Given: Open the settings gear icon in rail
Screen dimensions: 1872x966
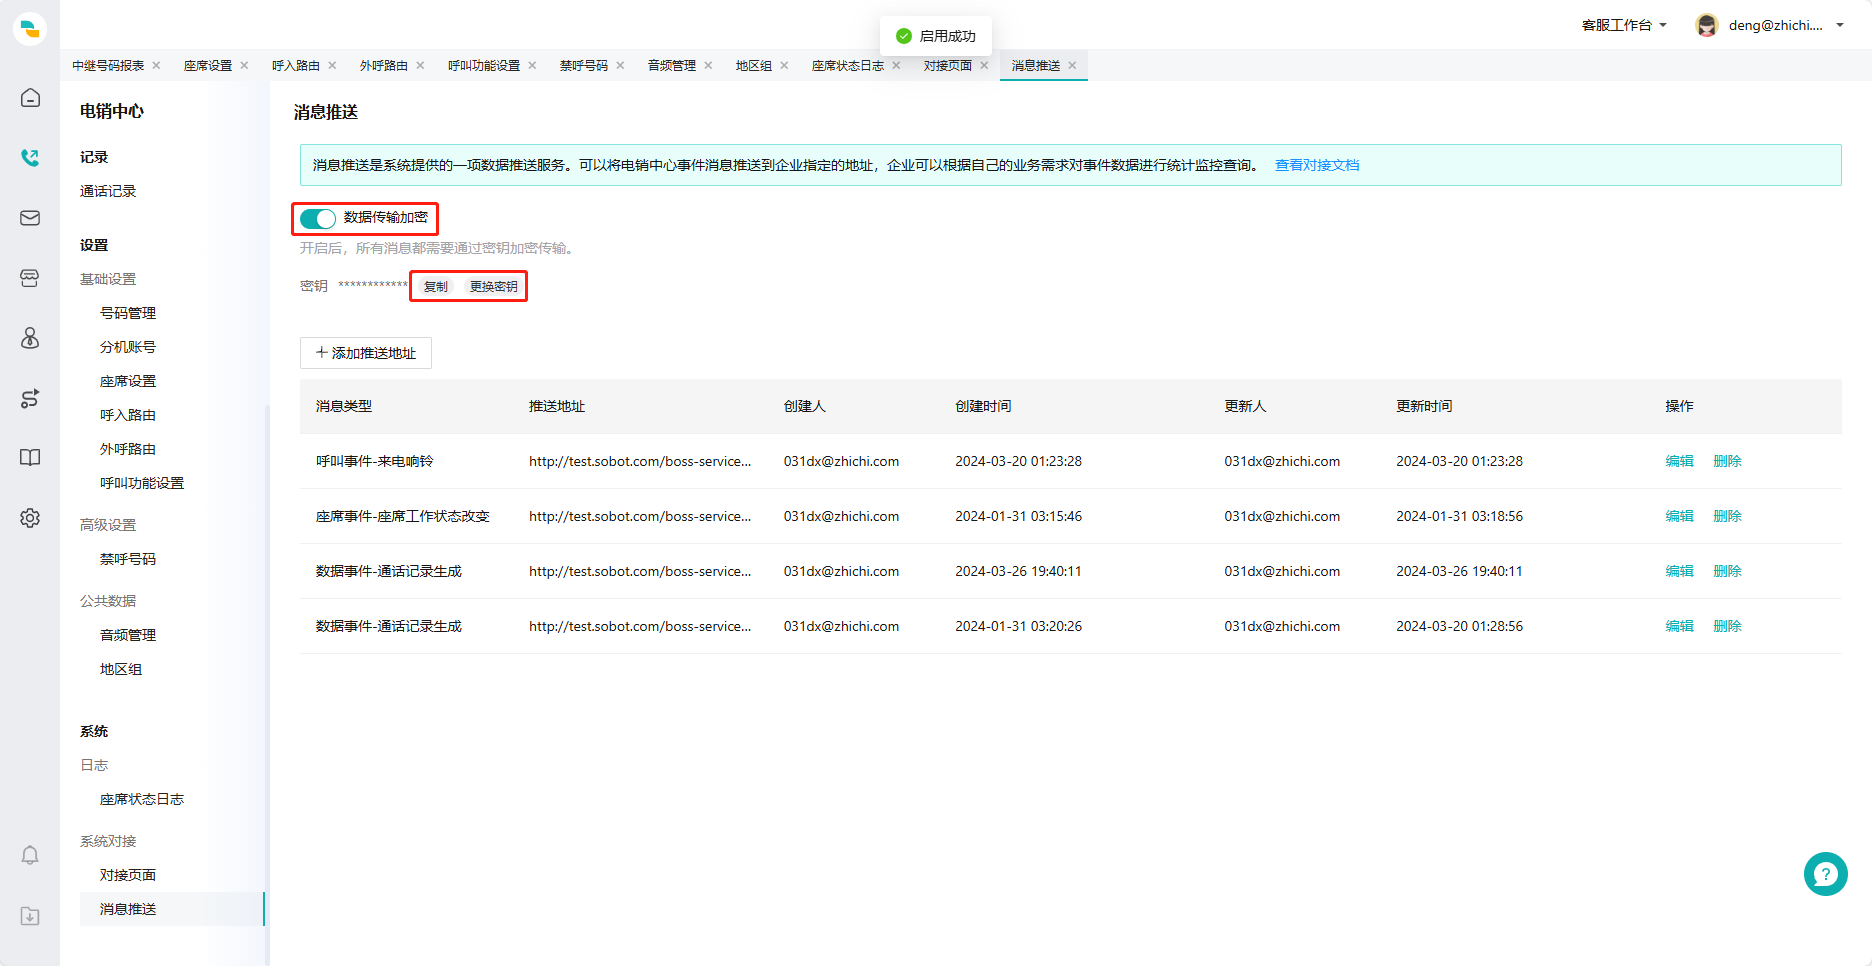Looking at the screenshot, I should point(30,518).
